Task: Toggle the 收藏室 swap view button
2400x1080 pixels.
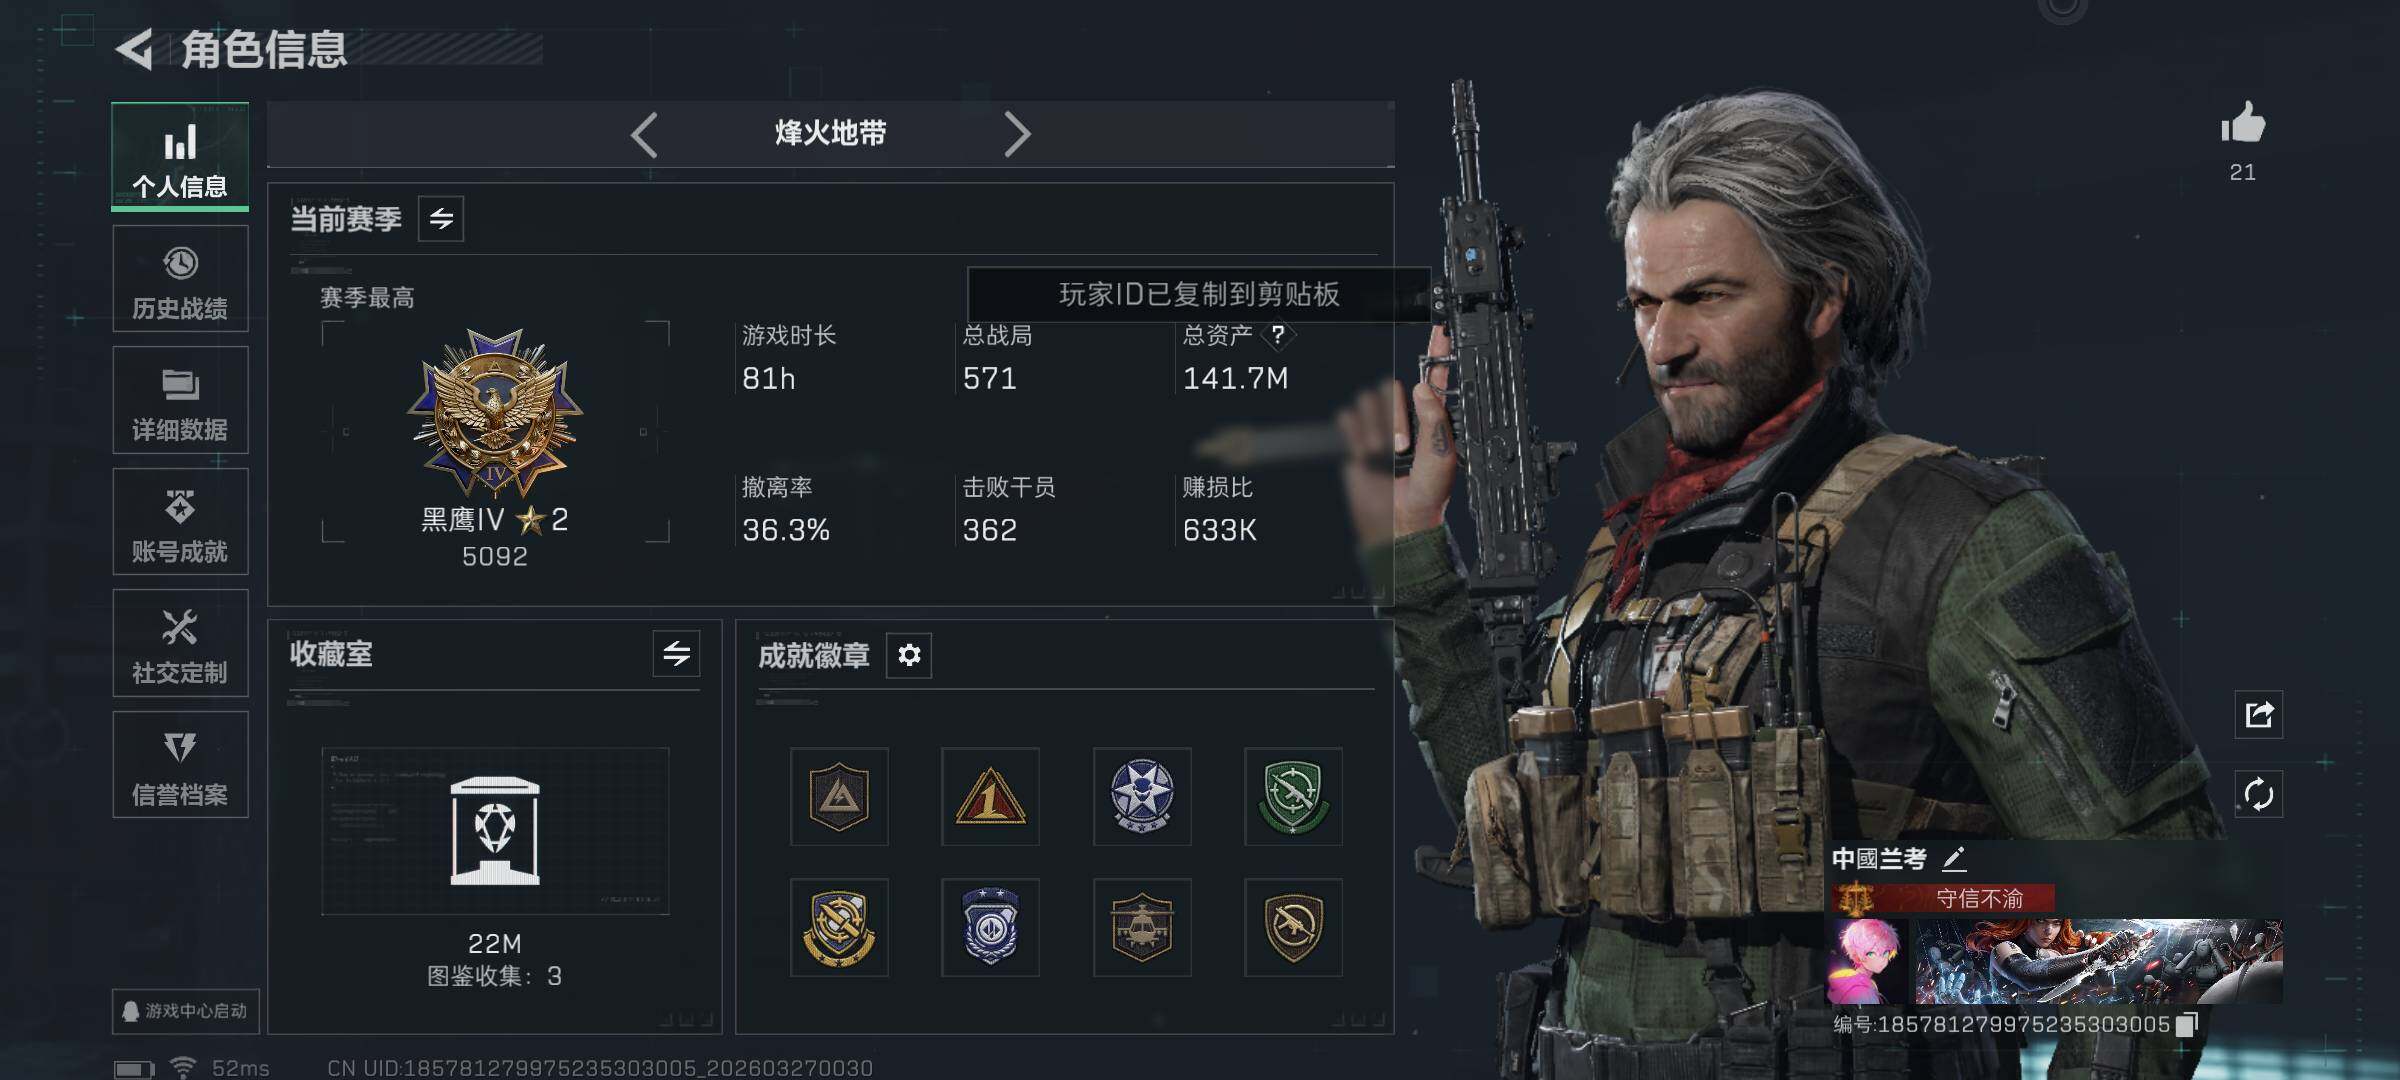Action: [676, 654]
